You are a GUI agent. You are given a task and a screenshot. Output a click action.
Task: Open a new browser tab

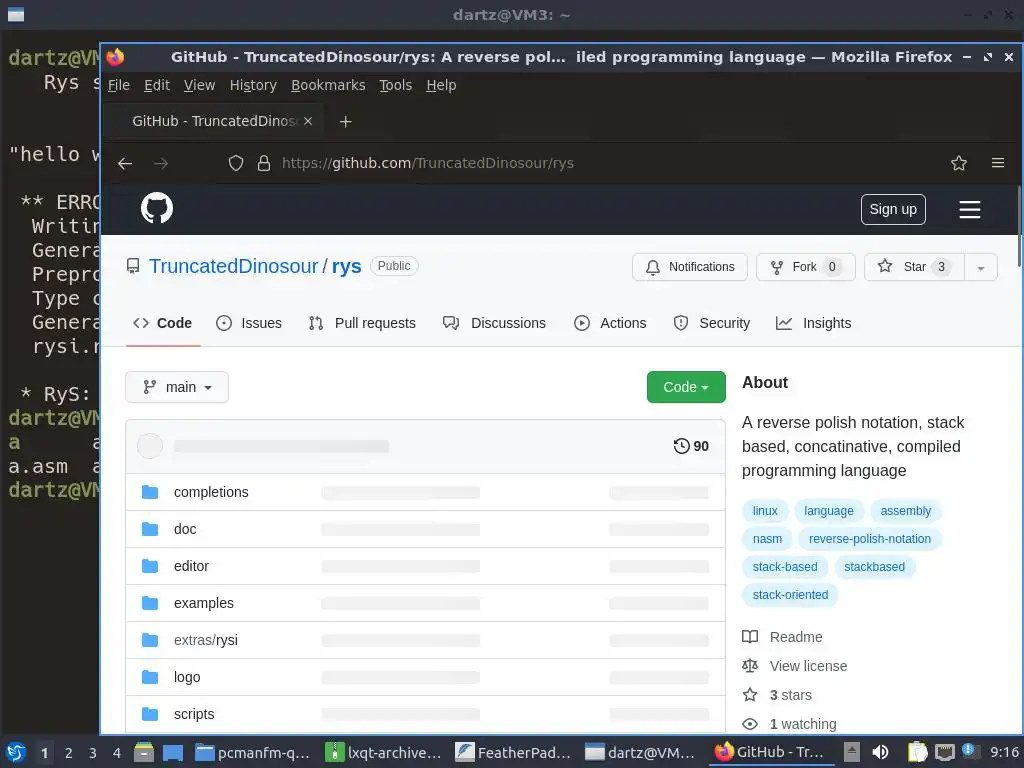point(345,121)
